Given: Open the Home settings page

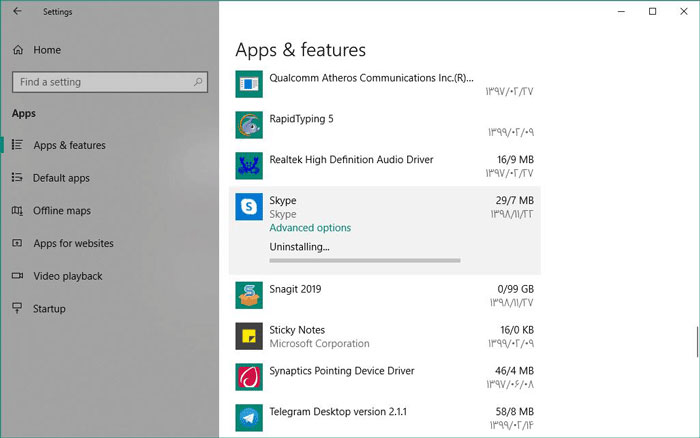Looking at the screenshot, I should [x=47, y=50].
